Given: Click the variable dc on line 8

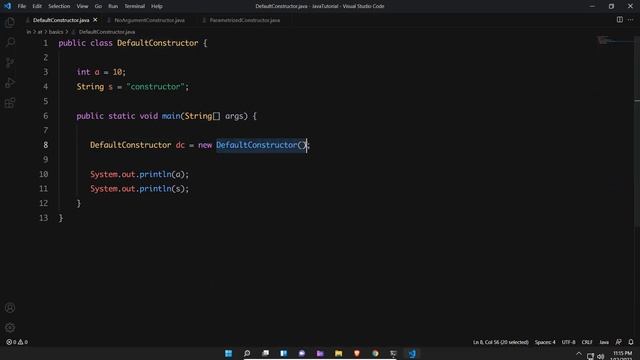Looking at the screenshot, I should coord(180,145).
